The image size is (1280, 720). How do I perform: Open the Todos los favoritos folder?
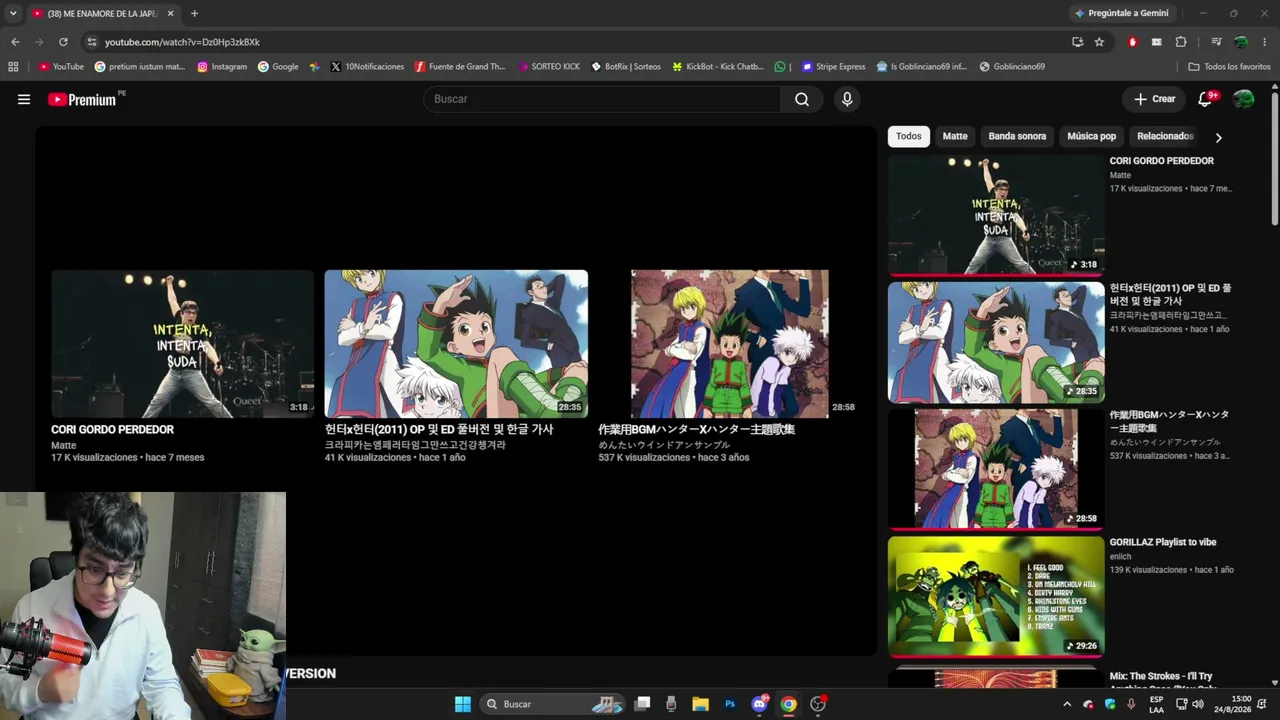1229,67
